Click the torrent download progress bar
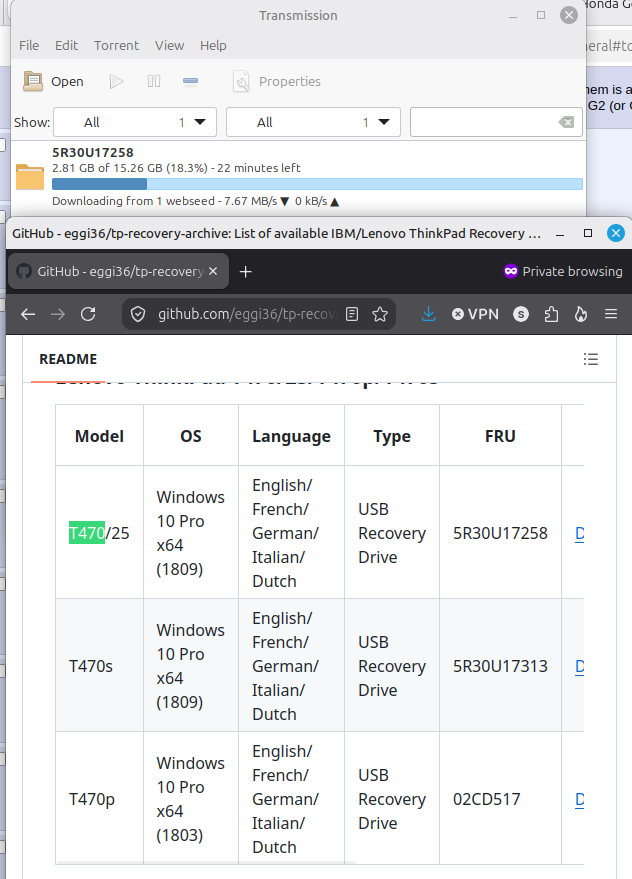Screen dimensions: 632x879 tap(317, 184)
